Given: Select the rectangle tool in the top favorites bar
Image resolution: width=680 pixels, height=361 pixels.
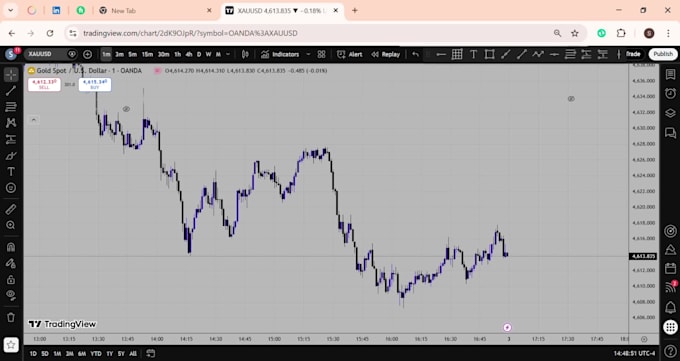Looking at the screenshot, I should click(x=490, y=54).
